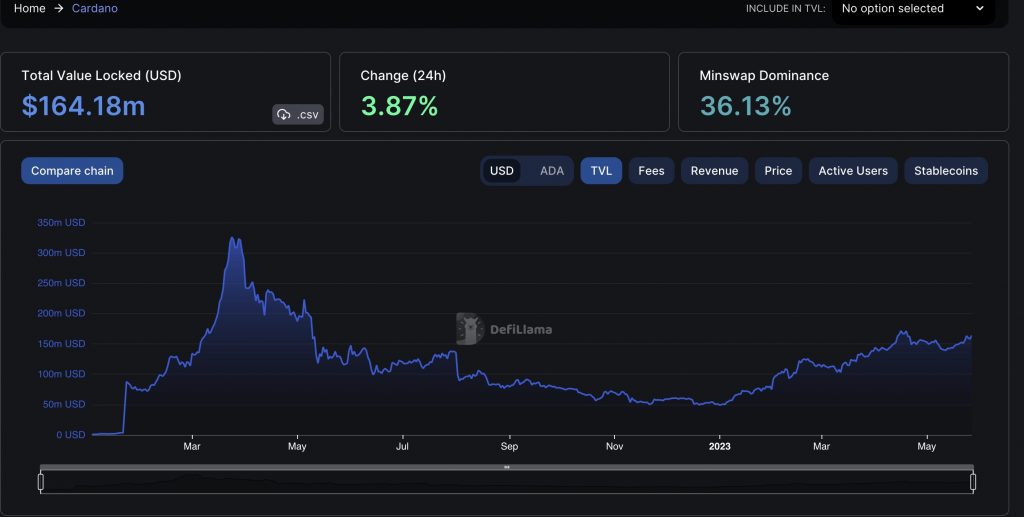Click the 3.87% change value
The image size is (1024, 517).
pyautogui.click(x=399, y=106)
